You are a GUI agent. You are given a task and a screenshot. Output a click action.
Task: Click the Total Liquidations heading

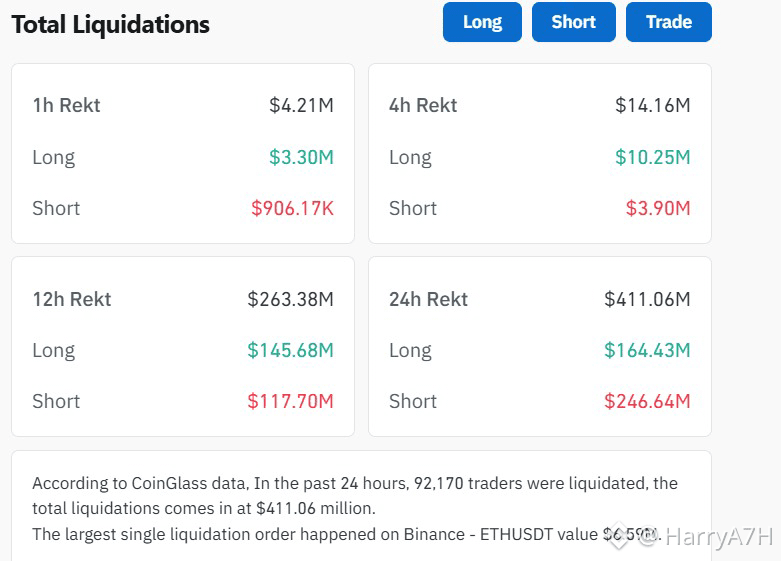pos(111,24)
